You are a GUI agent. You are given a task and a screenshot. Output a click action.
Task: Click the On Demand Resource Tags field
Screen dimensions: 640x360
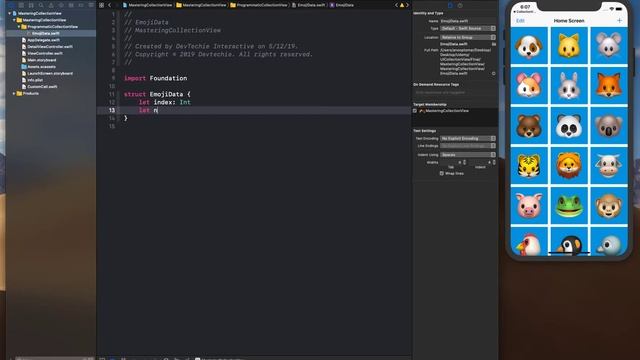pyautogui.click(x=455, y=93)
